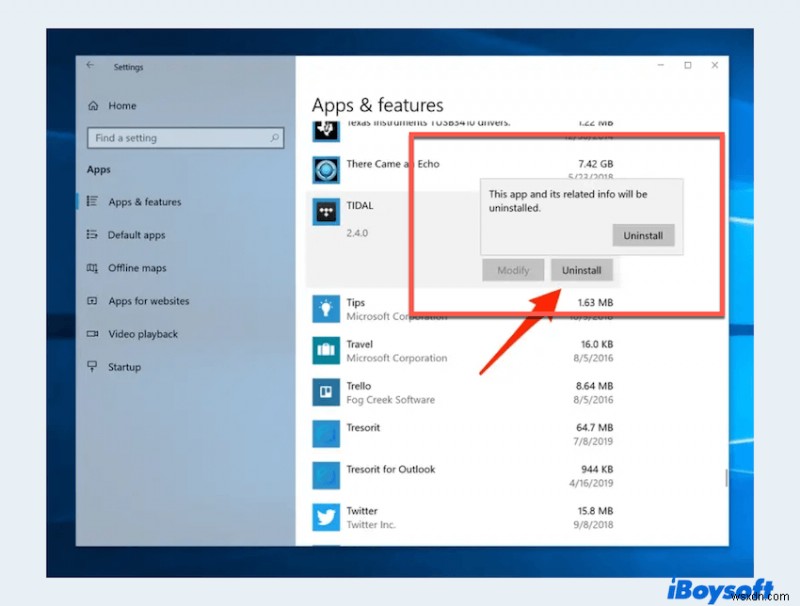The height and width of the screenshot is (606, 800).
Task: Select the Texas Instruments drivers icon
Action: click(326, 130)
